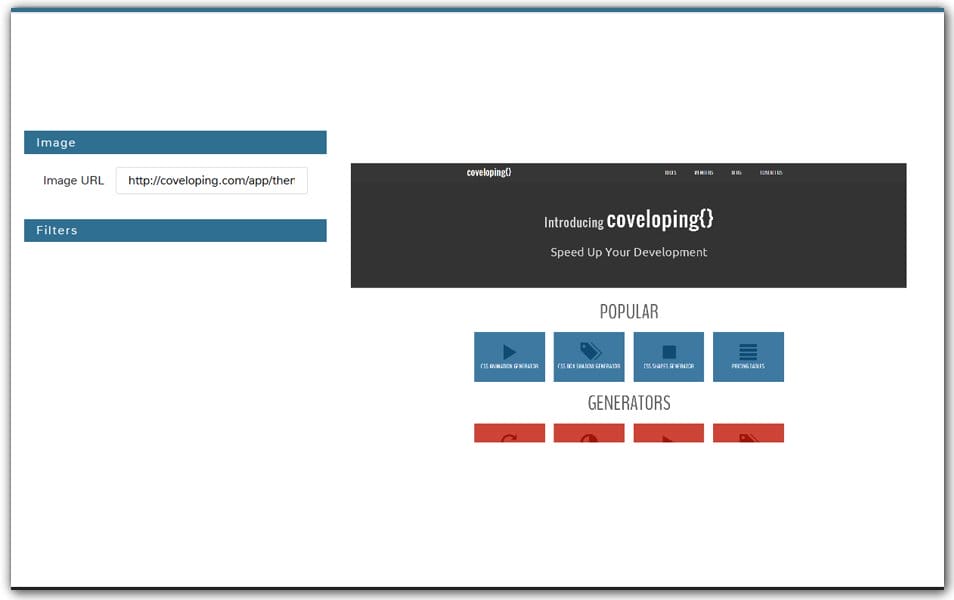Screen dimensions: 954x600
Task: Go to Members in the preview navbar
Action: 704,172
